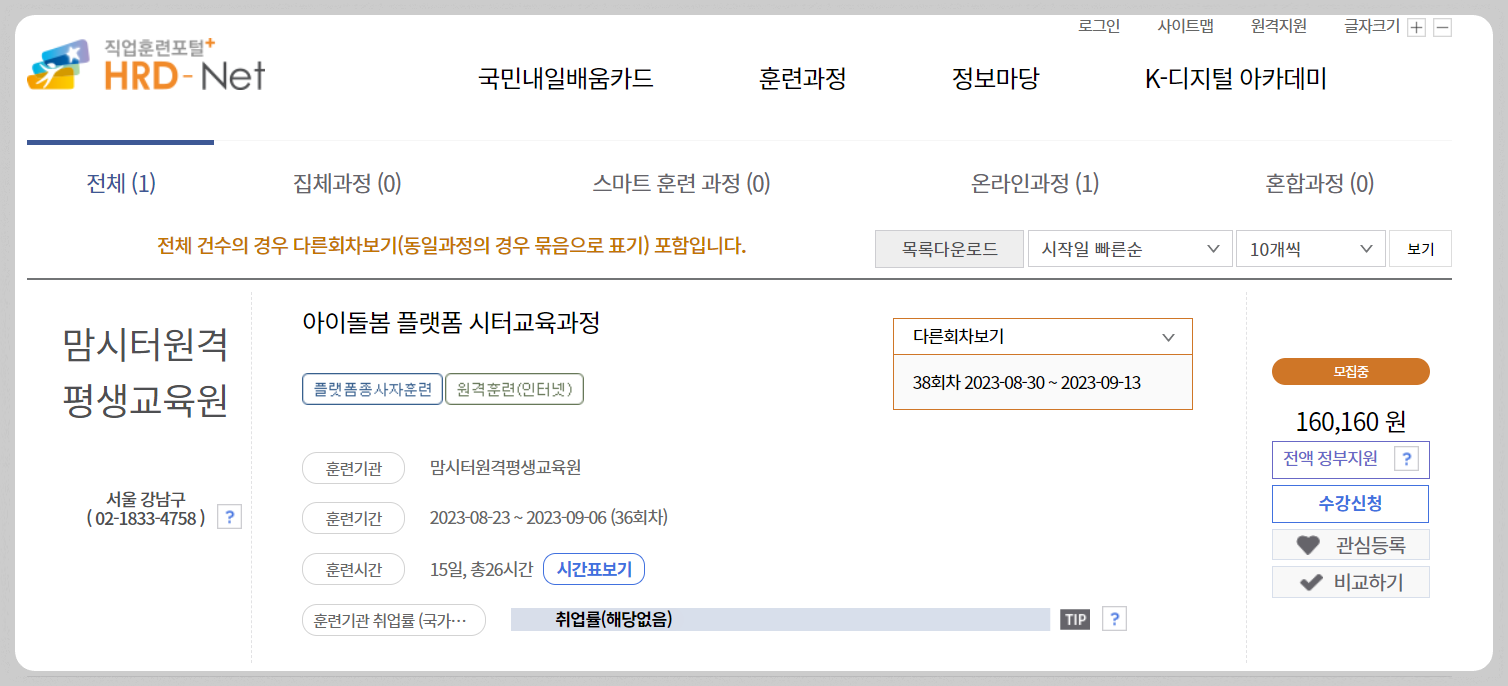Click the 훈련기관 취업률 label

(x=393, y=620)
